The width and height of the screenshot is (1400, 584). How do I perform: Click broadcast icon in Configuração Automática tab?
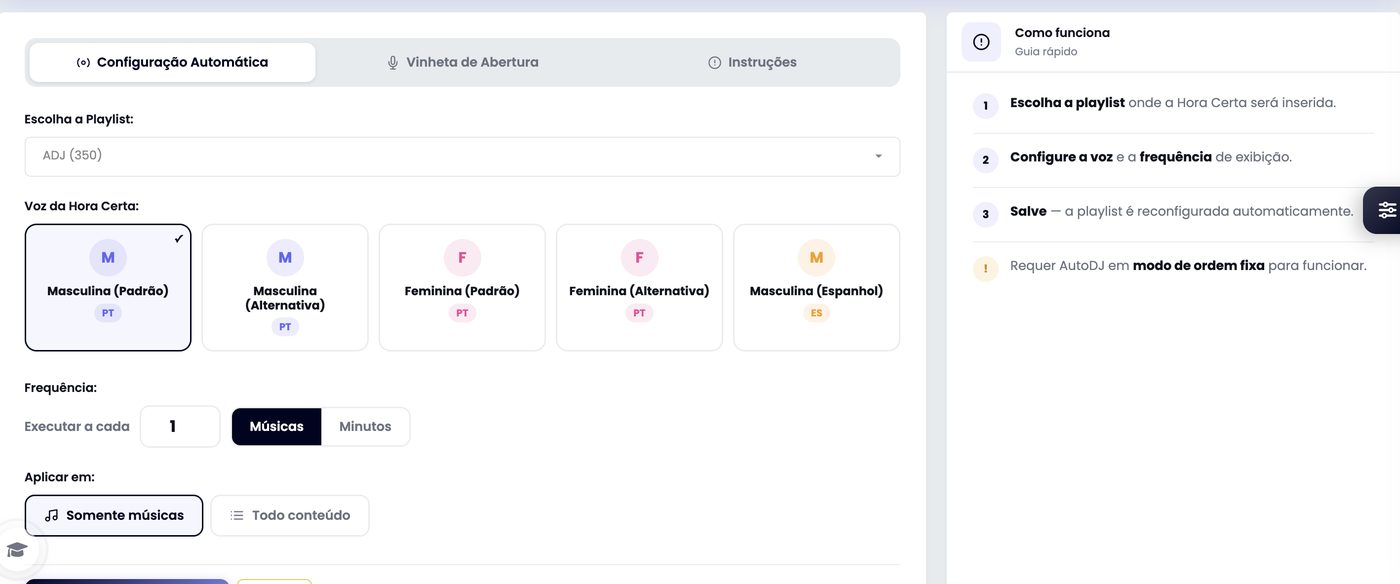point(83,62)
